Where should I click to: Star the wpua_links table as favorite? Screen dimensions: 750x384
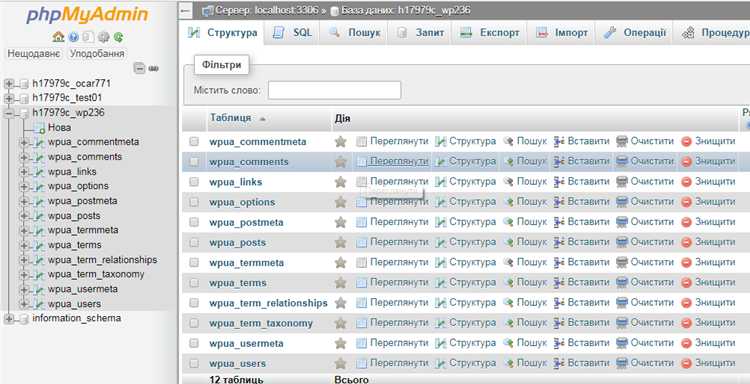point(341,182)
